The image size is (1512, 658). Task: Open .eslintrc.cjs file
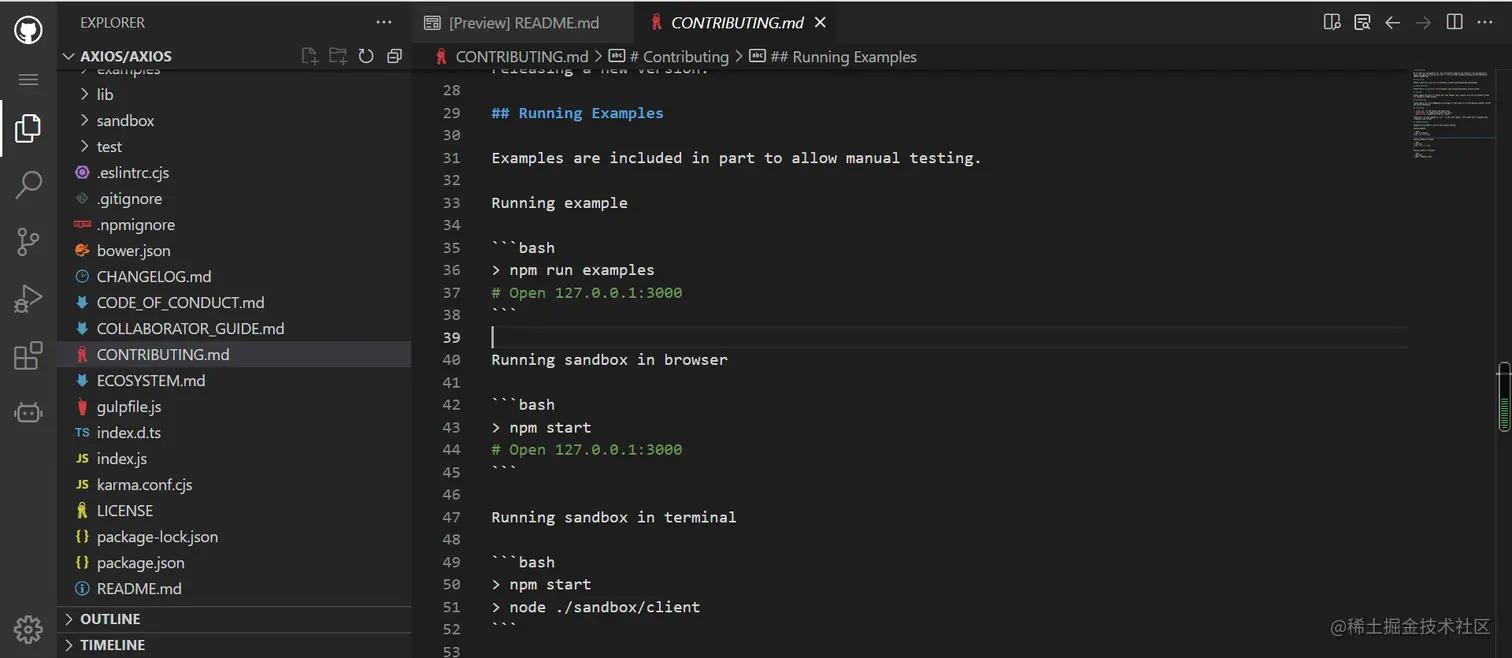click(x=234, y=172)
